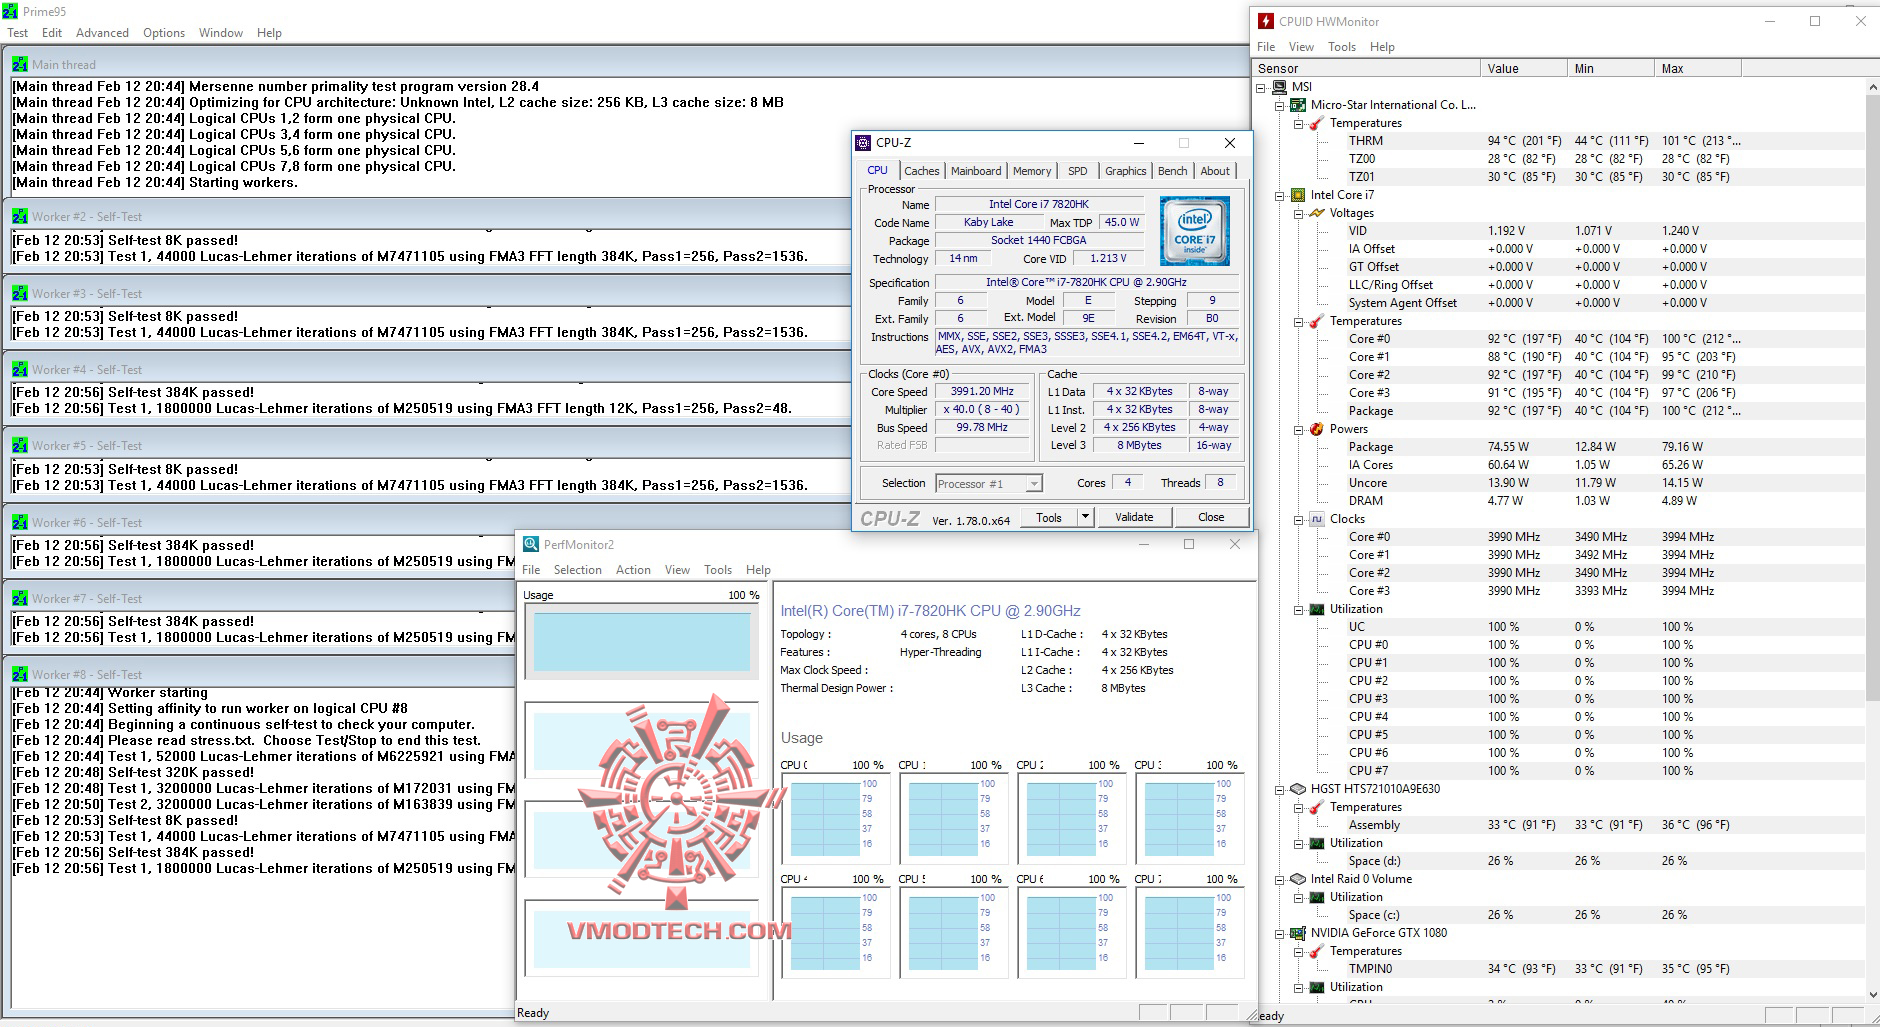Image resolution: width=1880 pixels, height=1027 pixels.
Task: Open the Window menu in Prime95
Action: (x=221, y=33)
